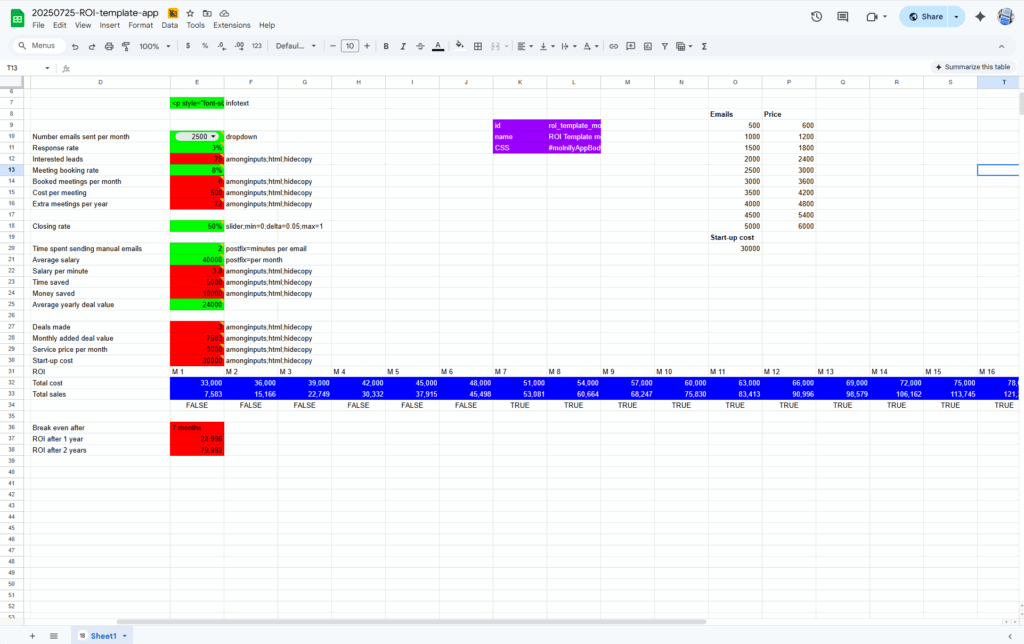Open the Share options dropdown arrow
This screenshot has width=1024, height=644.
coord(957,17)
